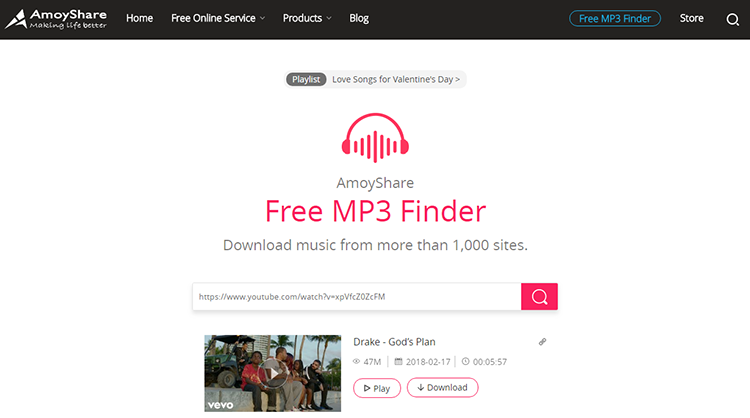Expand the Products dropdown menu
Viewport: 750px width, 418px height.
[307, 18]
